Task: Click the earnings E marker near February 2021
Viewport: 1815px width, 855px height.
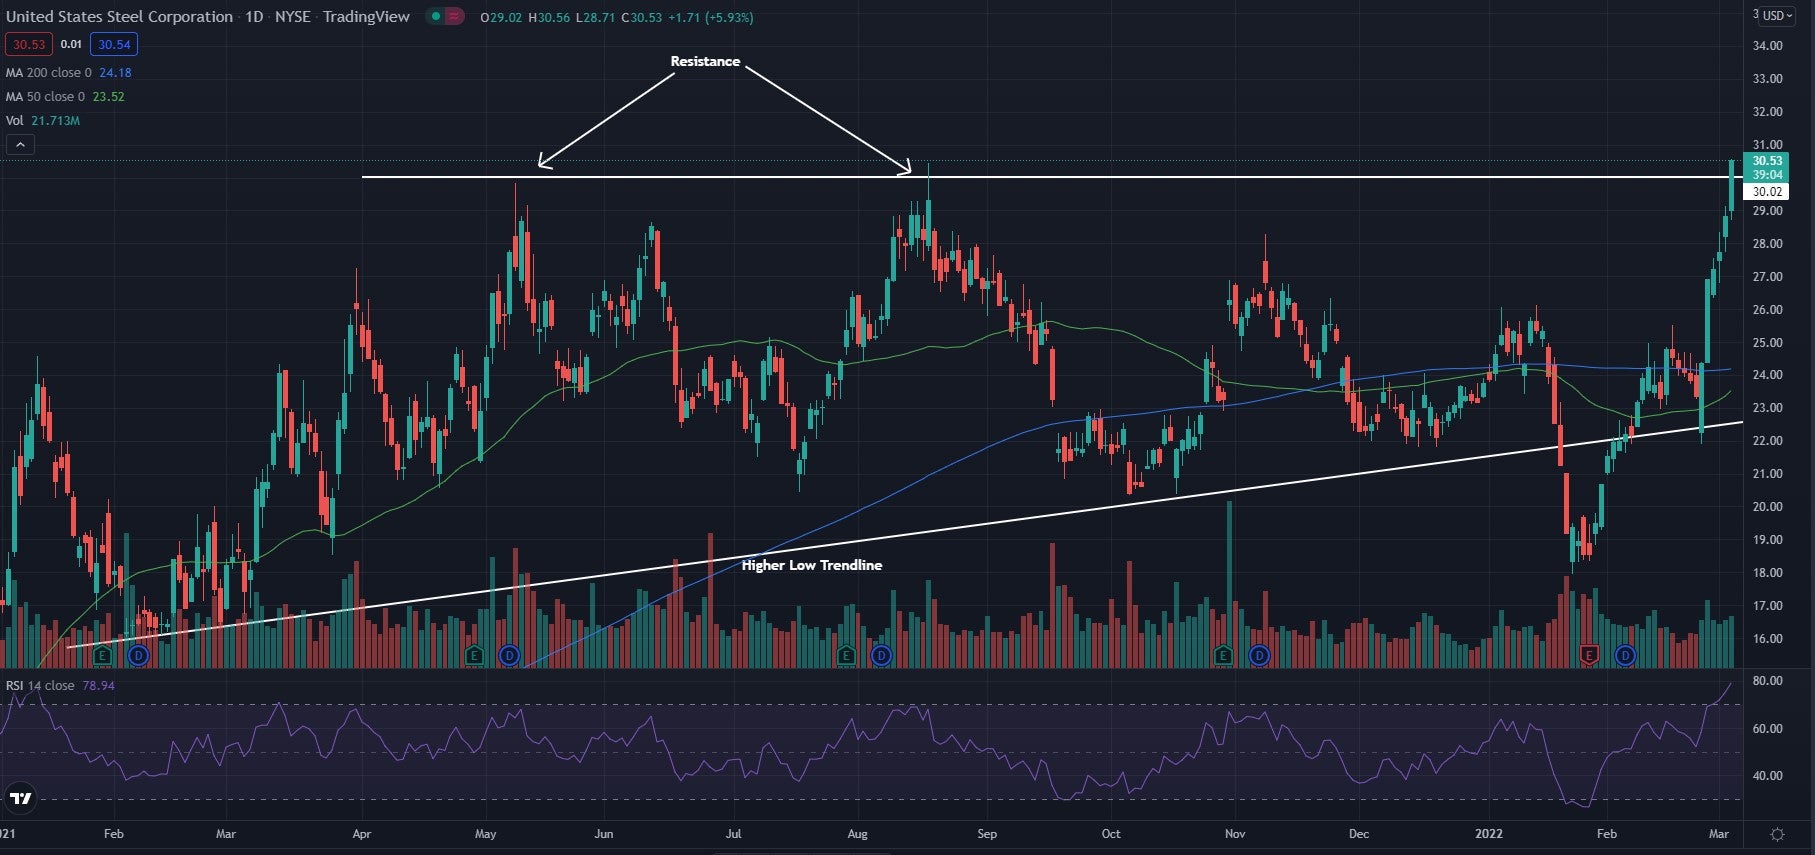Action: [x=102, y=656]
